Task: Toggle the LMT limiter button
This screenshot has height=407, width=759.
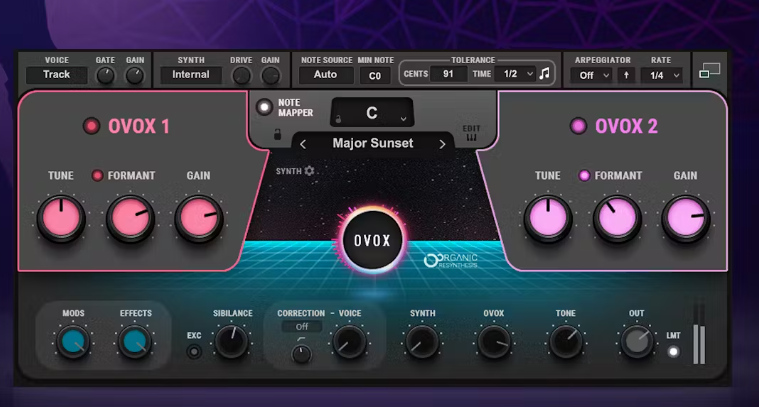Action: click(x=673, y=352)
